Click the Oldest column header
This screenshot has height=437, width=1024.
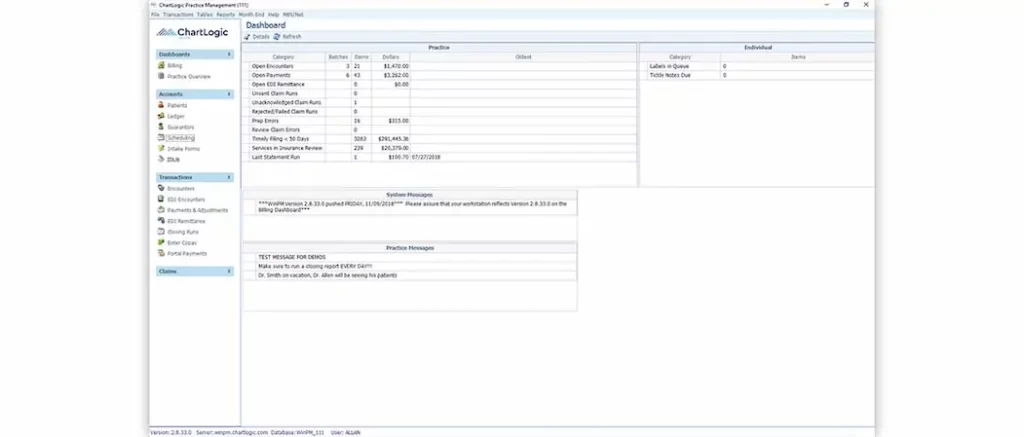[x=523, y=57]
